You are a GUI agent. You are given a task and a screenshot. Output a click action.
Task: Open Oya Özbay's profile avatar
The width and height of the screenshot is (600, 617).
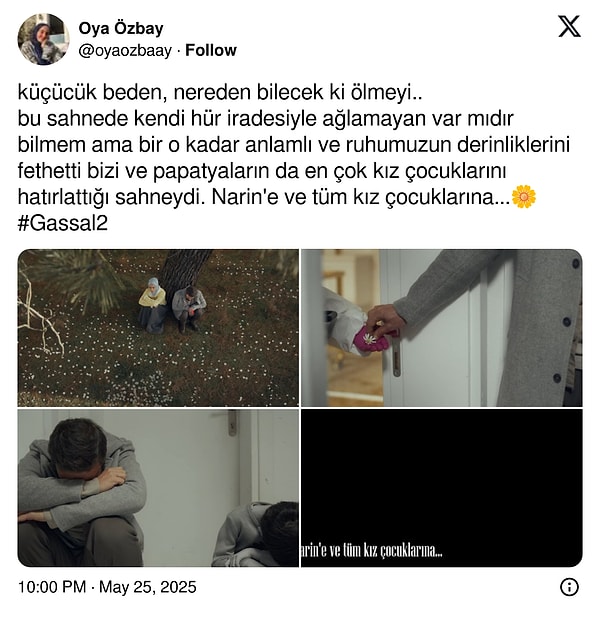tap(43, 39)
